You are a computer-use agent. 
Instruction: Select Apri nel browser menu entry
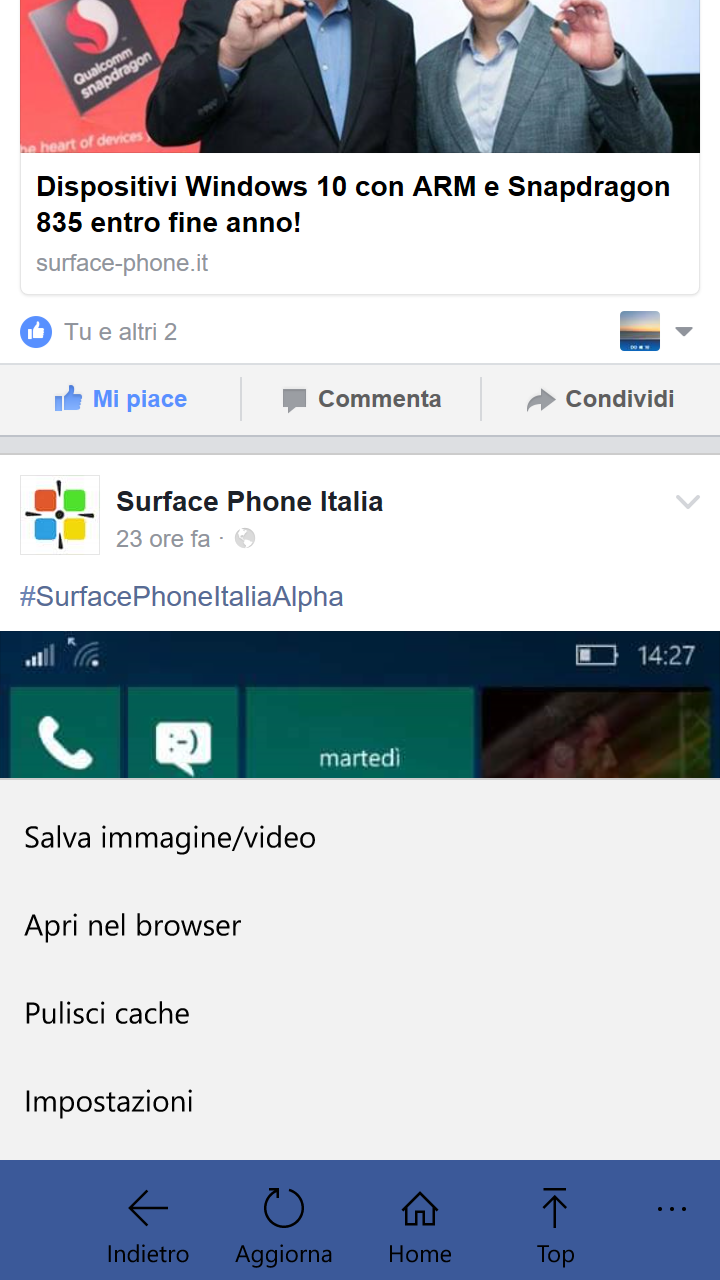(360, 925)
